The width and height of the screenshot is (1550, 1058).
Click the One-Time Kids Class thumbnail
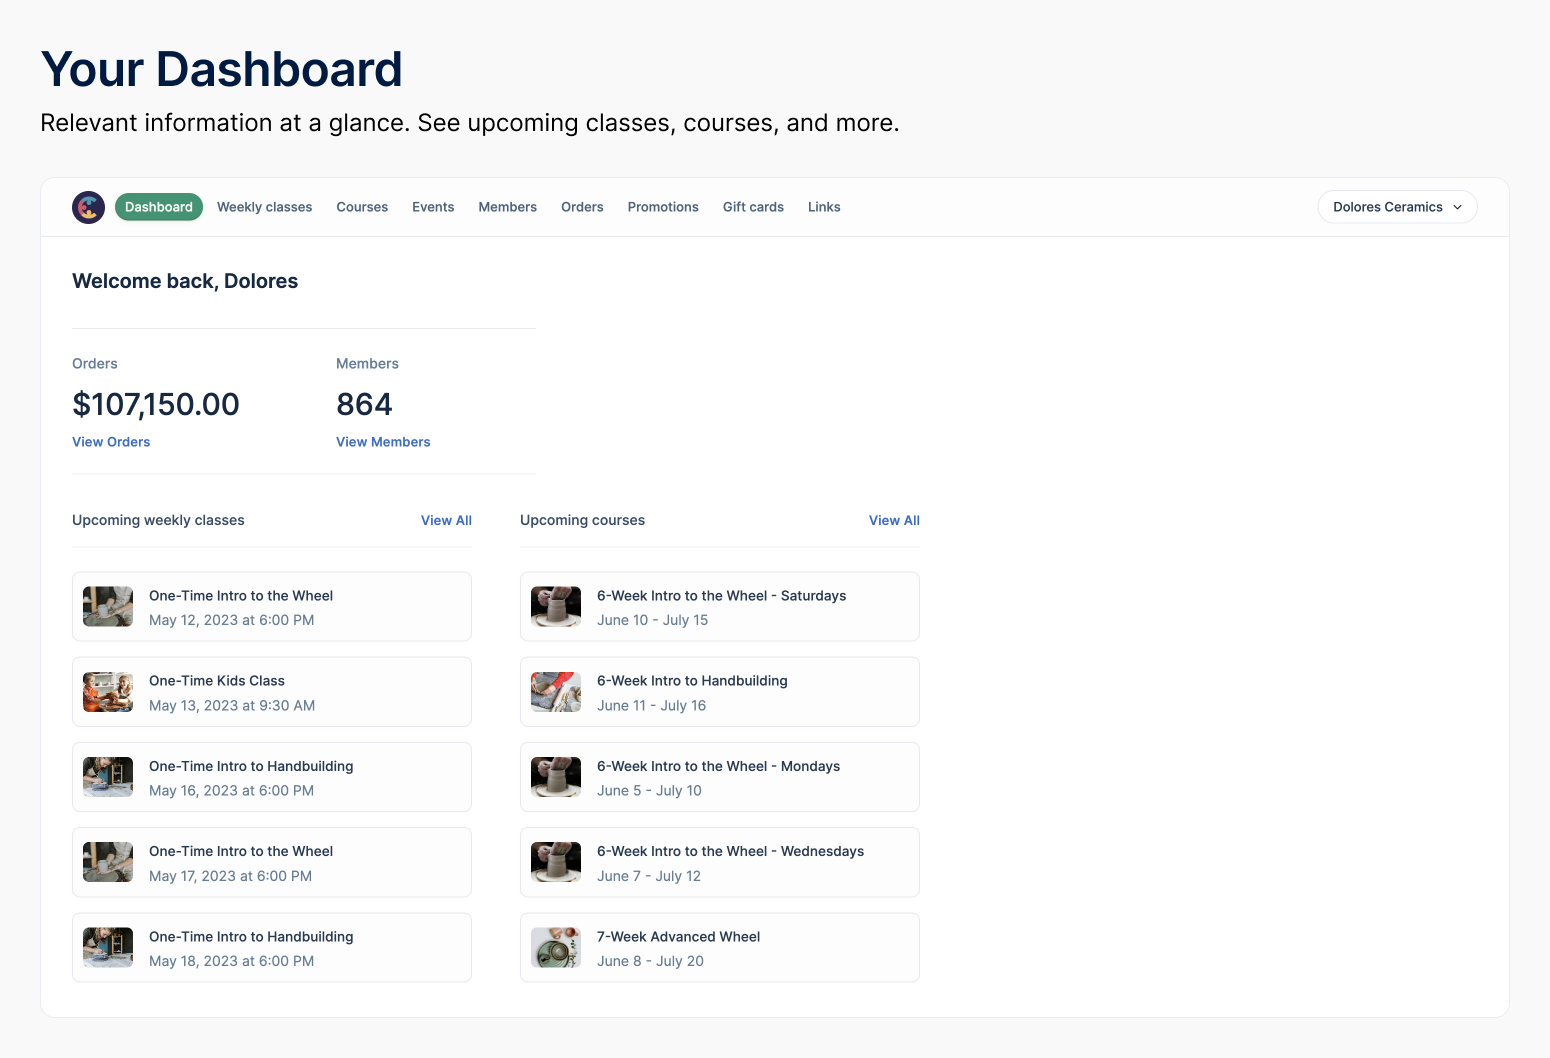107,691
